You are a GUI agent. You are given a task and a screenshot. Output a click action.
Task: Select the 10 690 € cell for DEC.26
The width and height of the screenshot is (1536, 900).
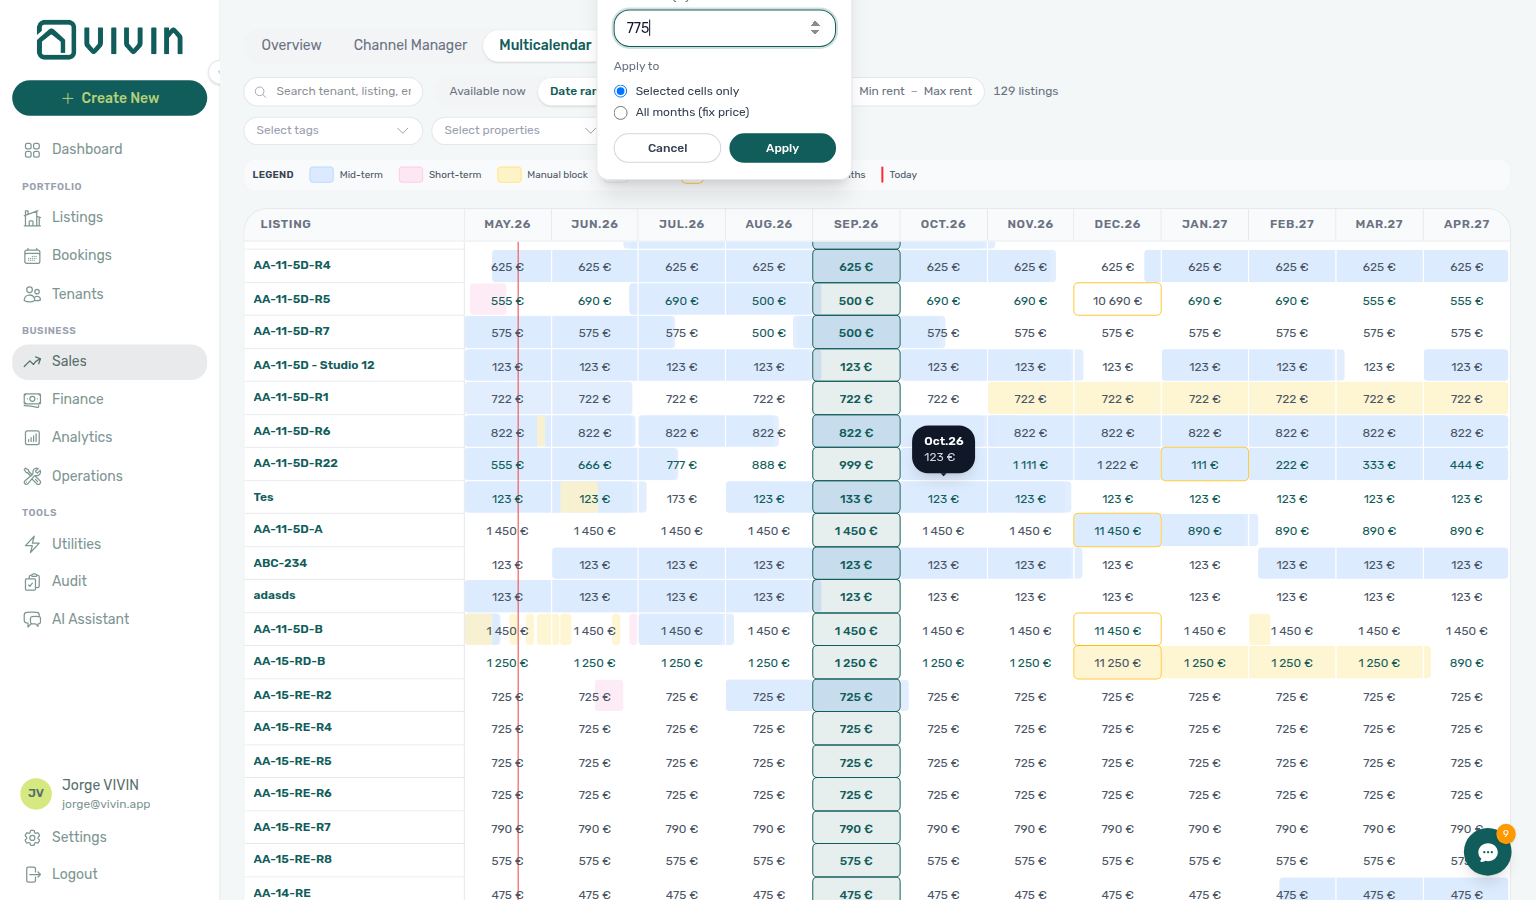(x=1117, y=300)
